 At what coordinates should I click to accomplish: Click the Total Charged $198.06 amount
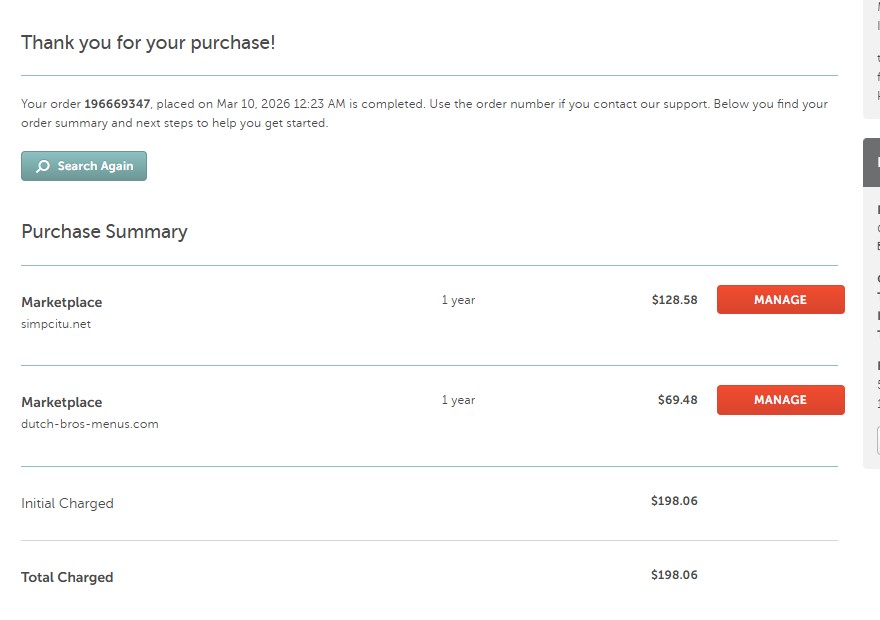(674, 575)
